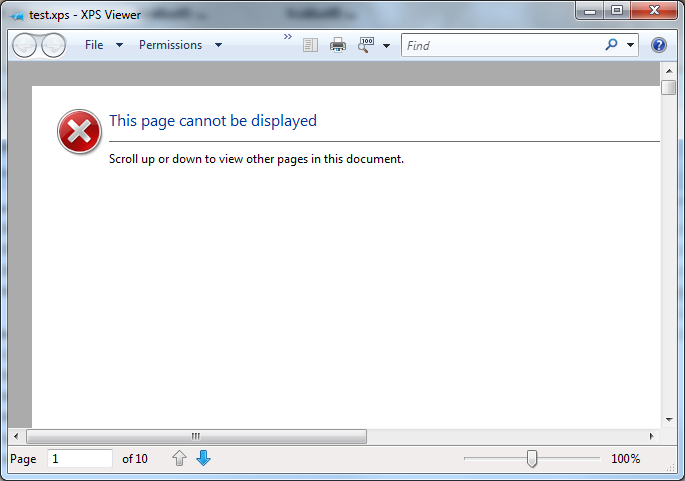Show more toolbar options via double chevron
The height and width of the screenshot is (481, 685).
[287, 36]
